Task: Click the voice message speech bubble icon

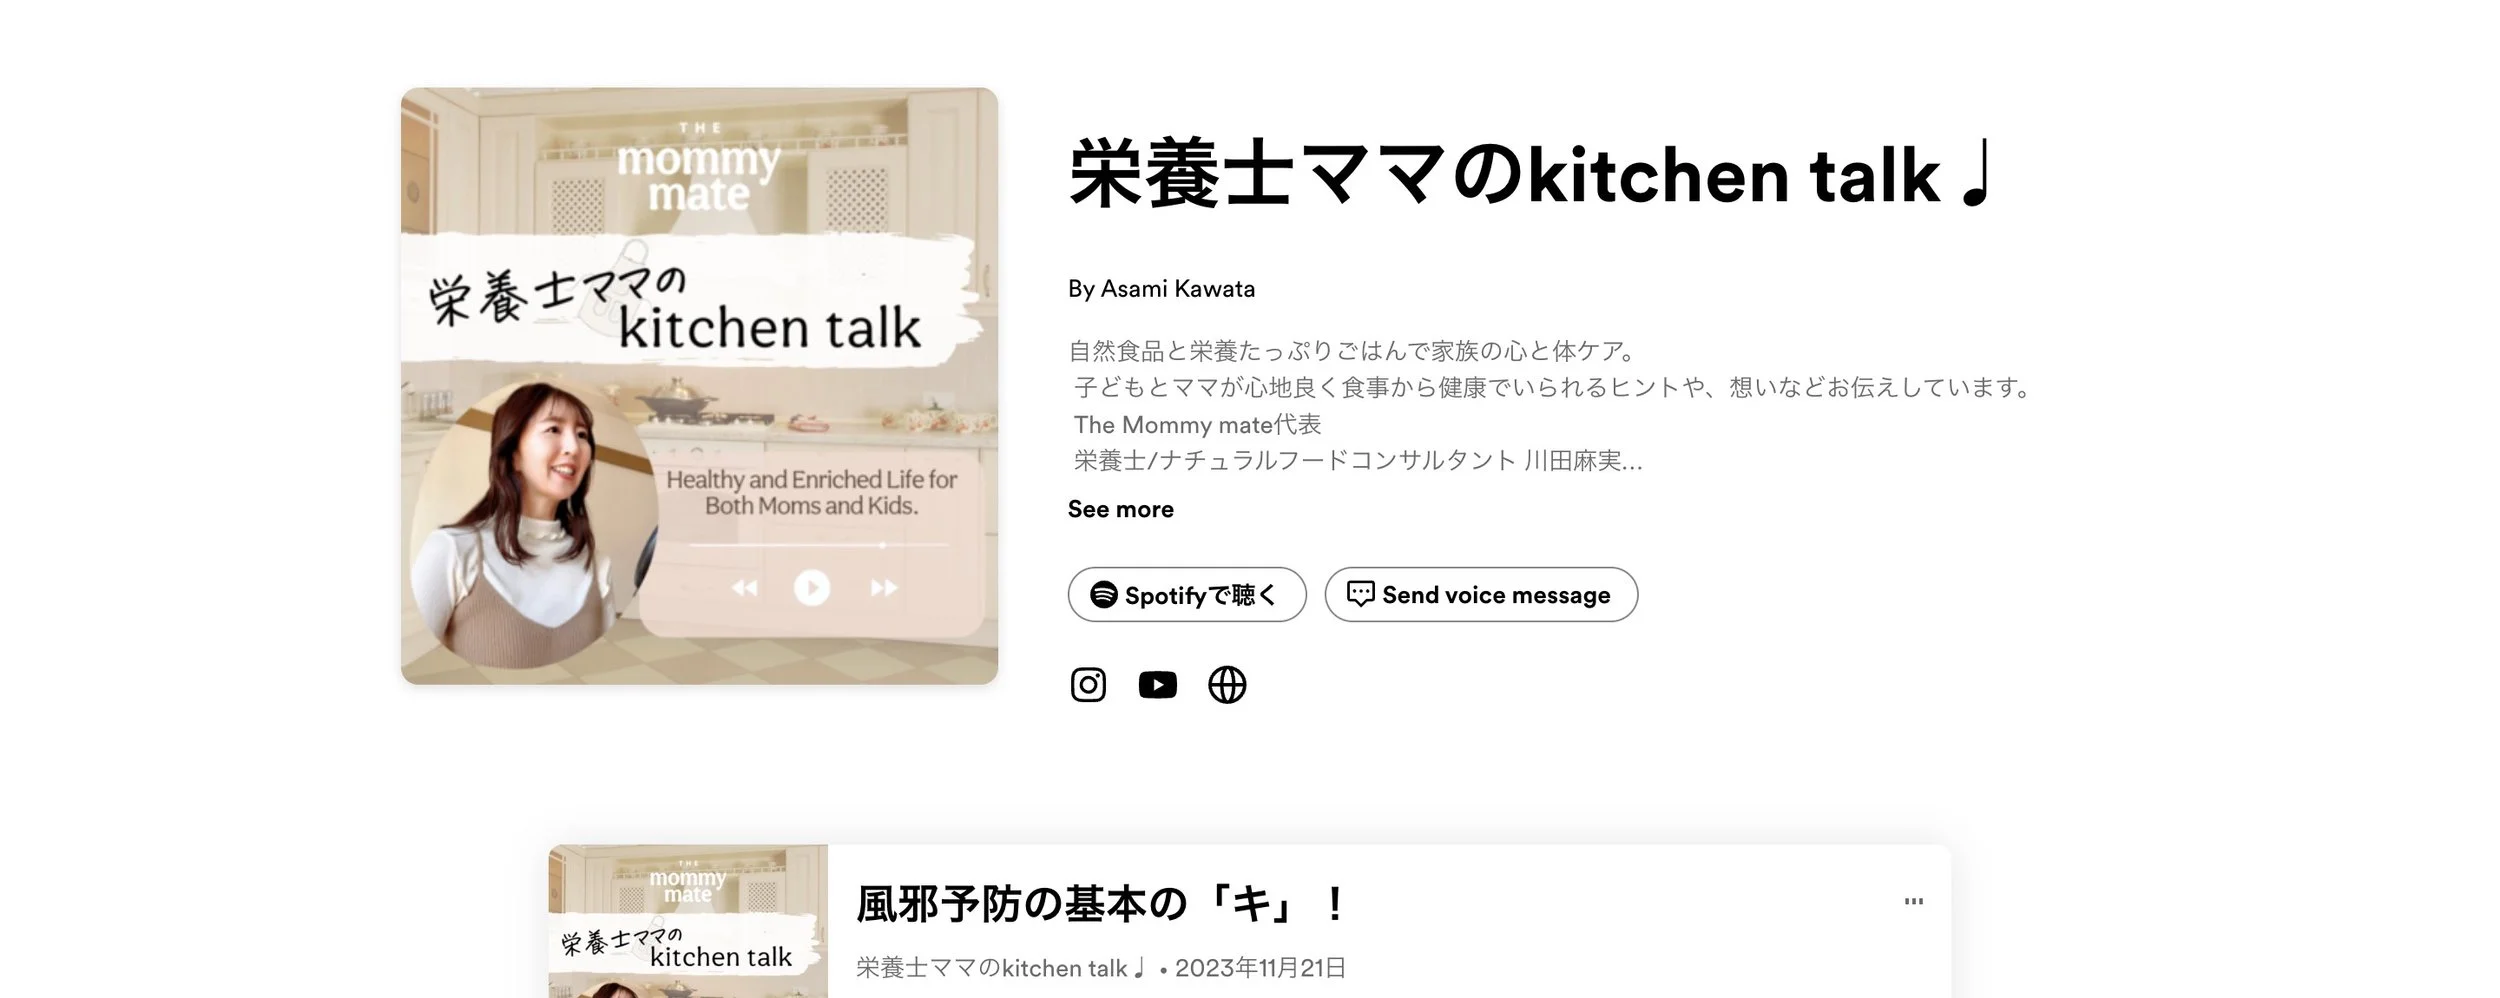Action: [1360, 594]
